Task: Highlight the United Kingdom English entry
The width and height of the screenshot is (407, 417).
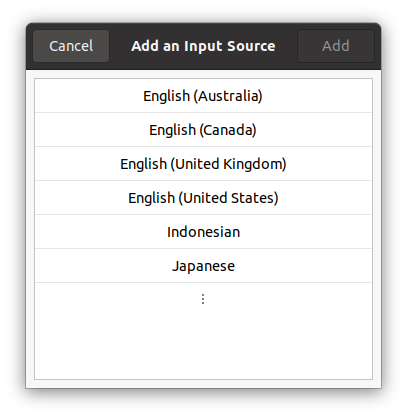Action: (203, 164)
